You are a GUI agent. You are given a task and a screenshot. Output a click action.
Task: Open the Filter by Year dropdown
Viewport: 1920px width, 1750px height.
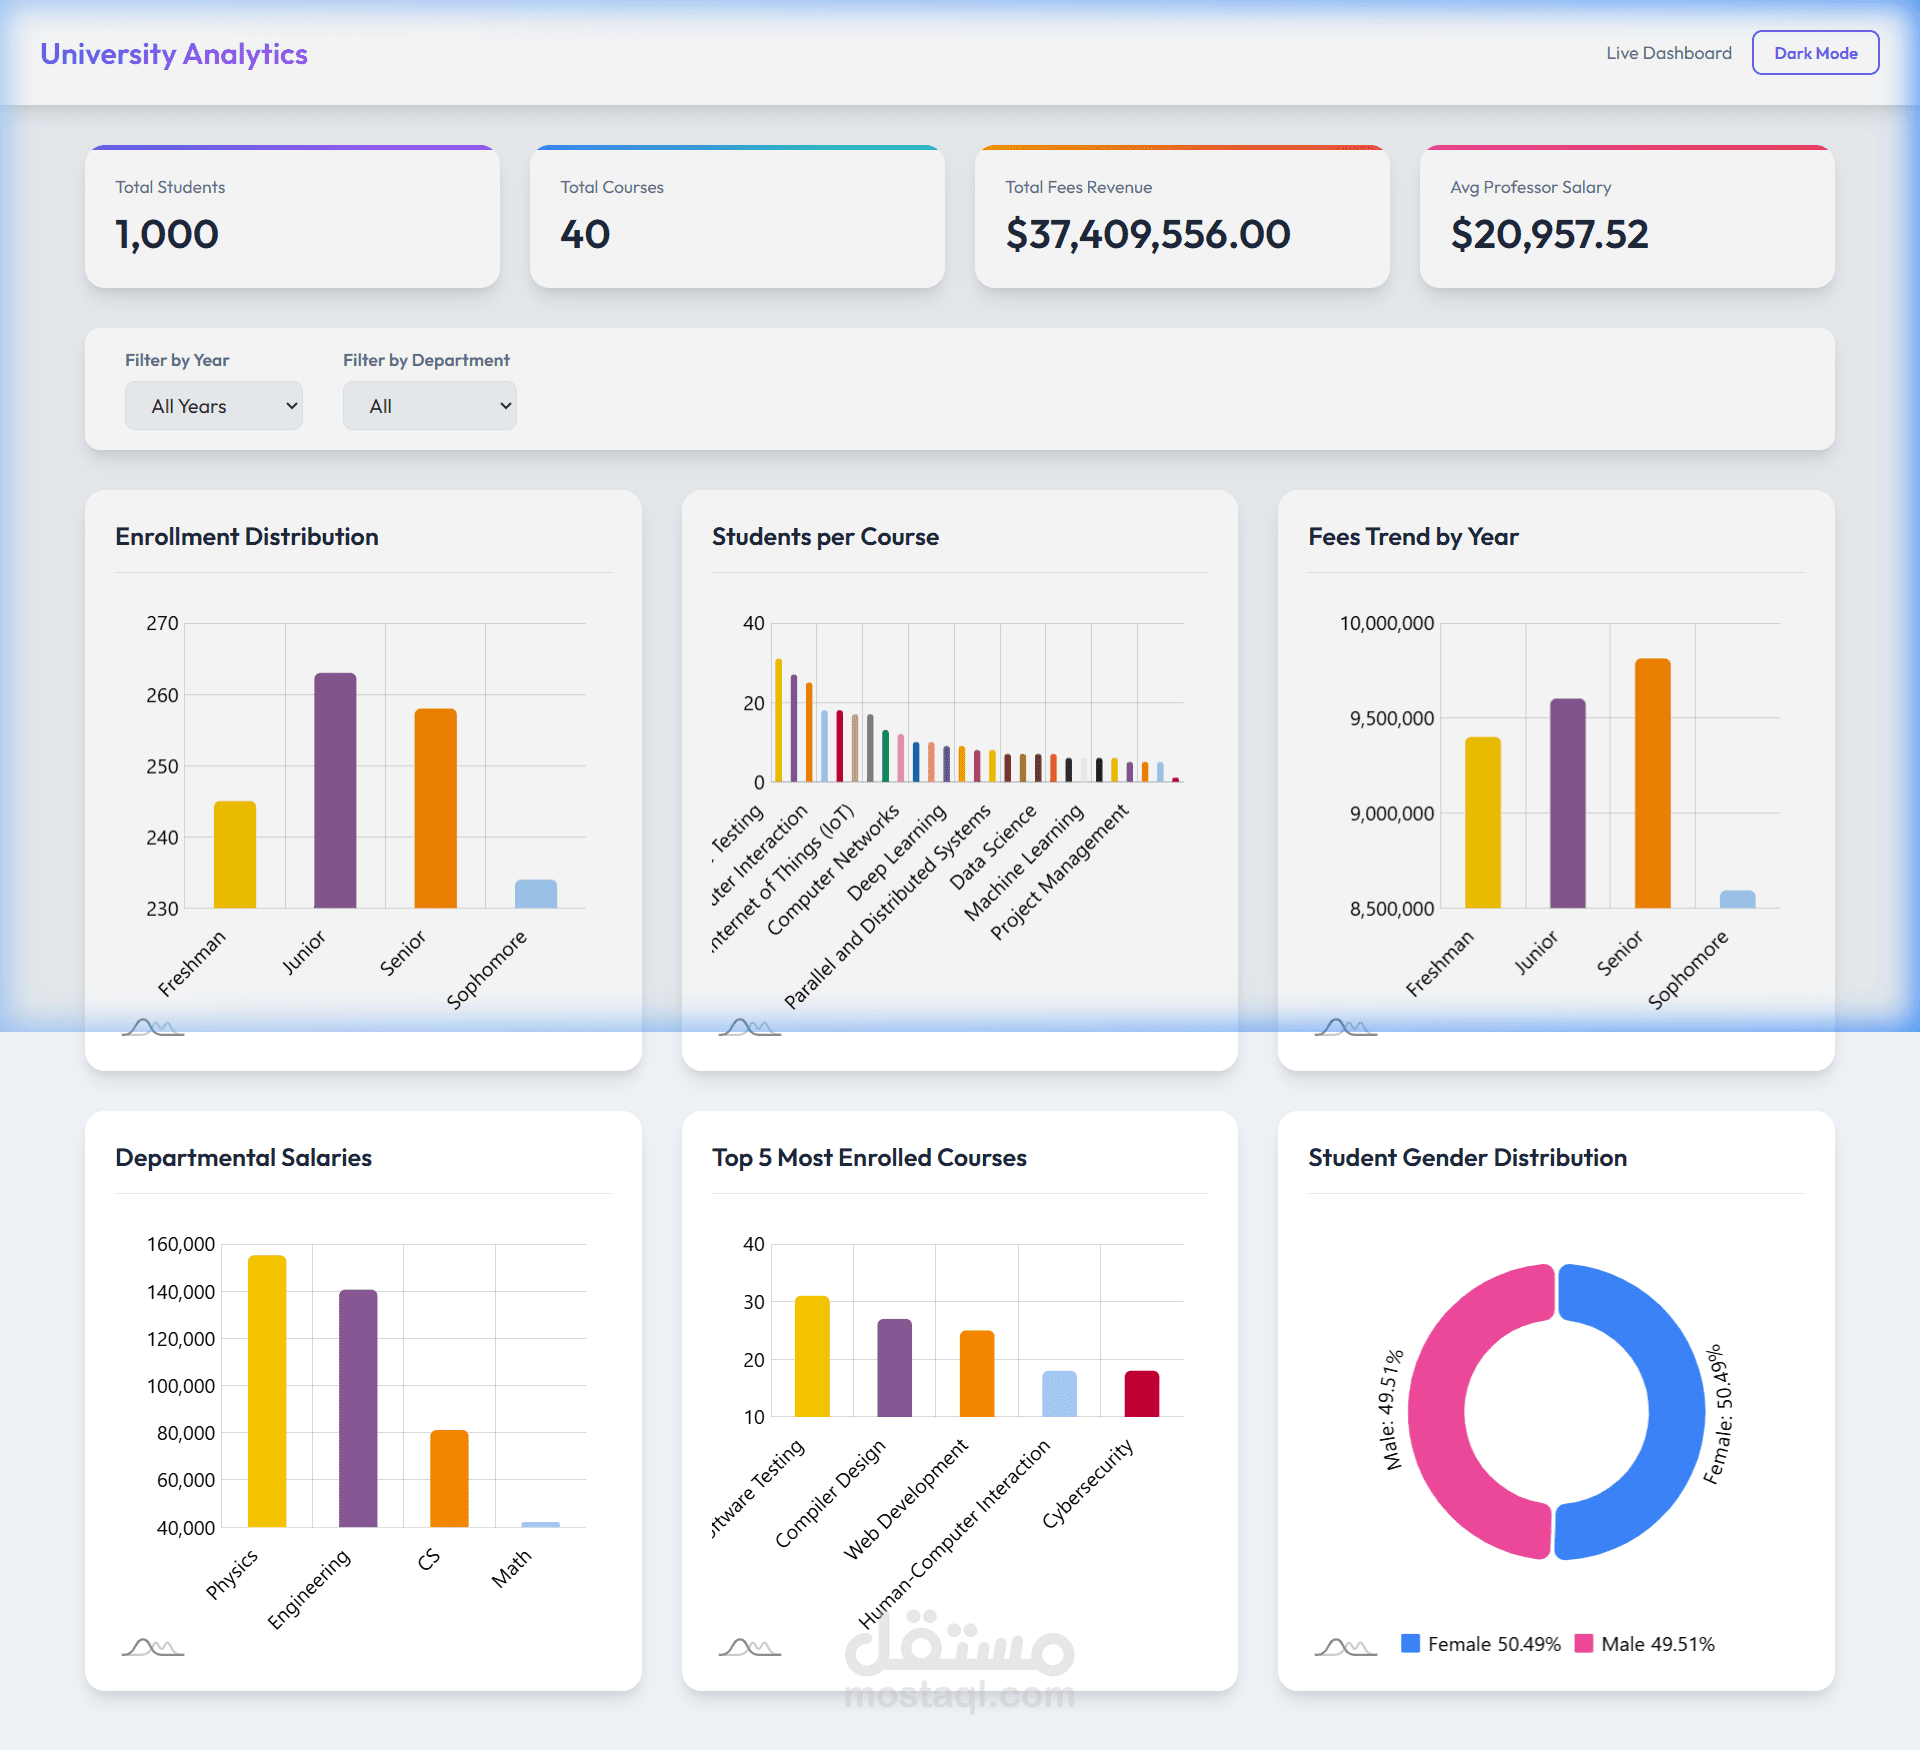click(x=214, y=406)
